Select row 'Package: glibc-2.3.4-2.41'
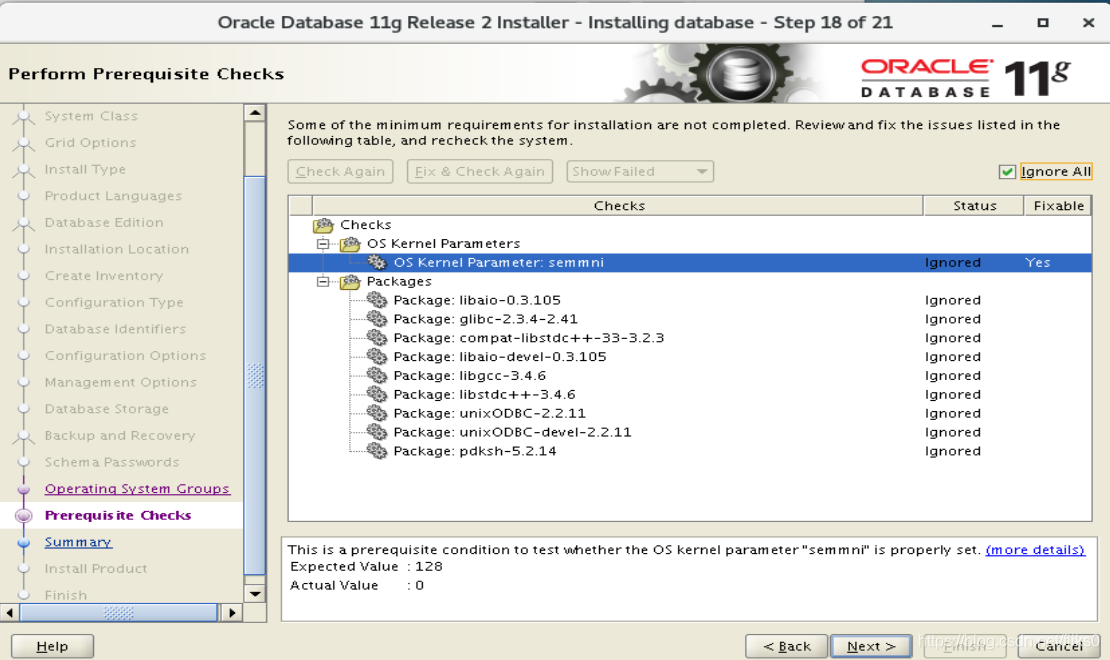This screenshot has width=1110, height=660. 690,319
